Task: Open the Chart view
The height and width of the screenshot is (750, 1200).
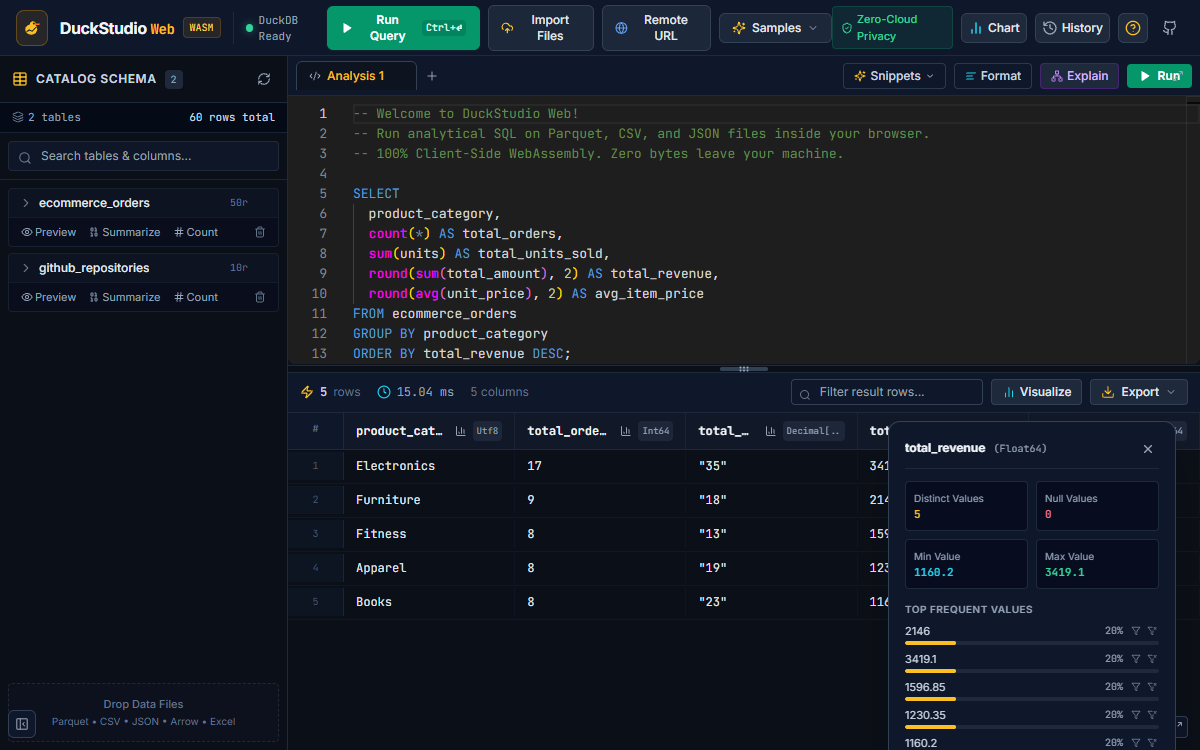Action: [994, 28]
